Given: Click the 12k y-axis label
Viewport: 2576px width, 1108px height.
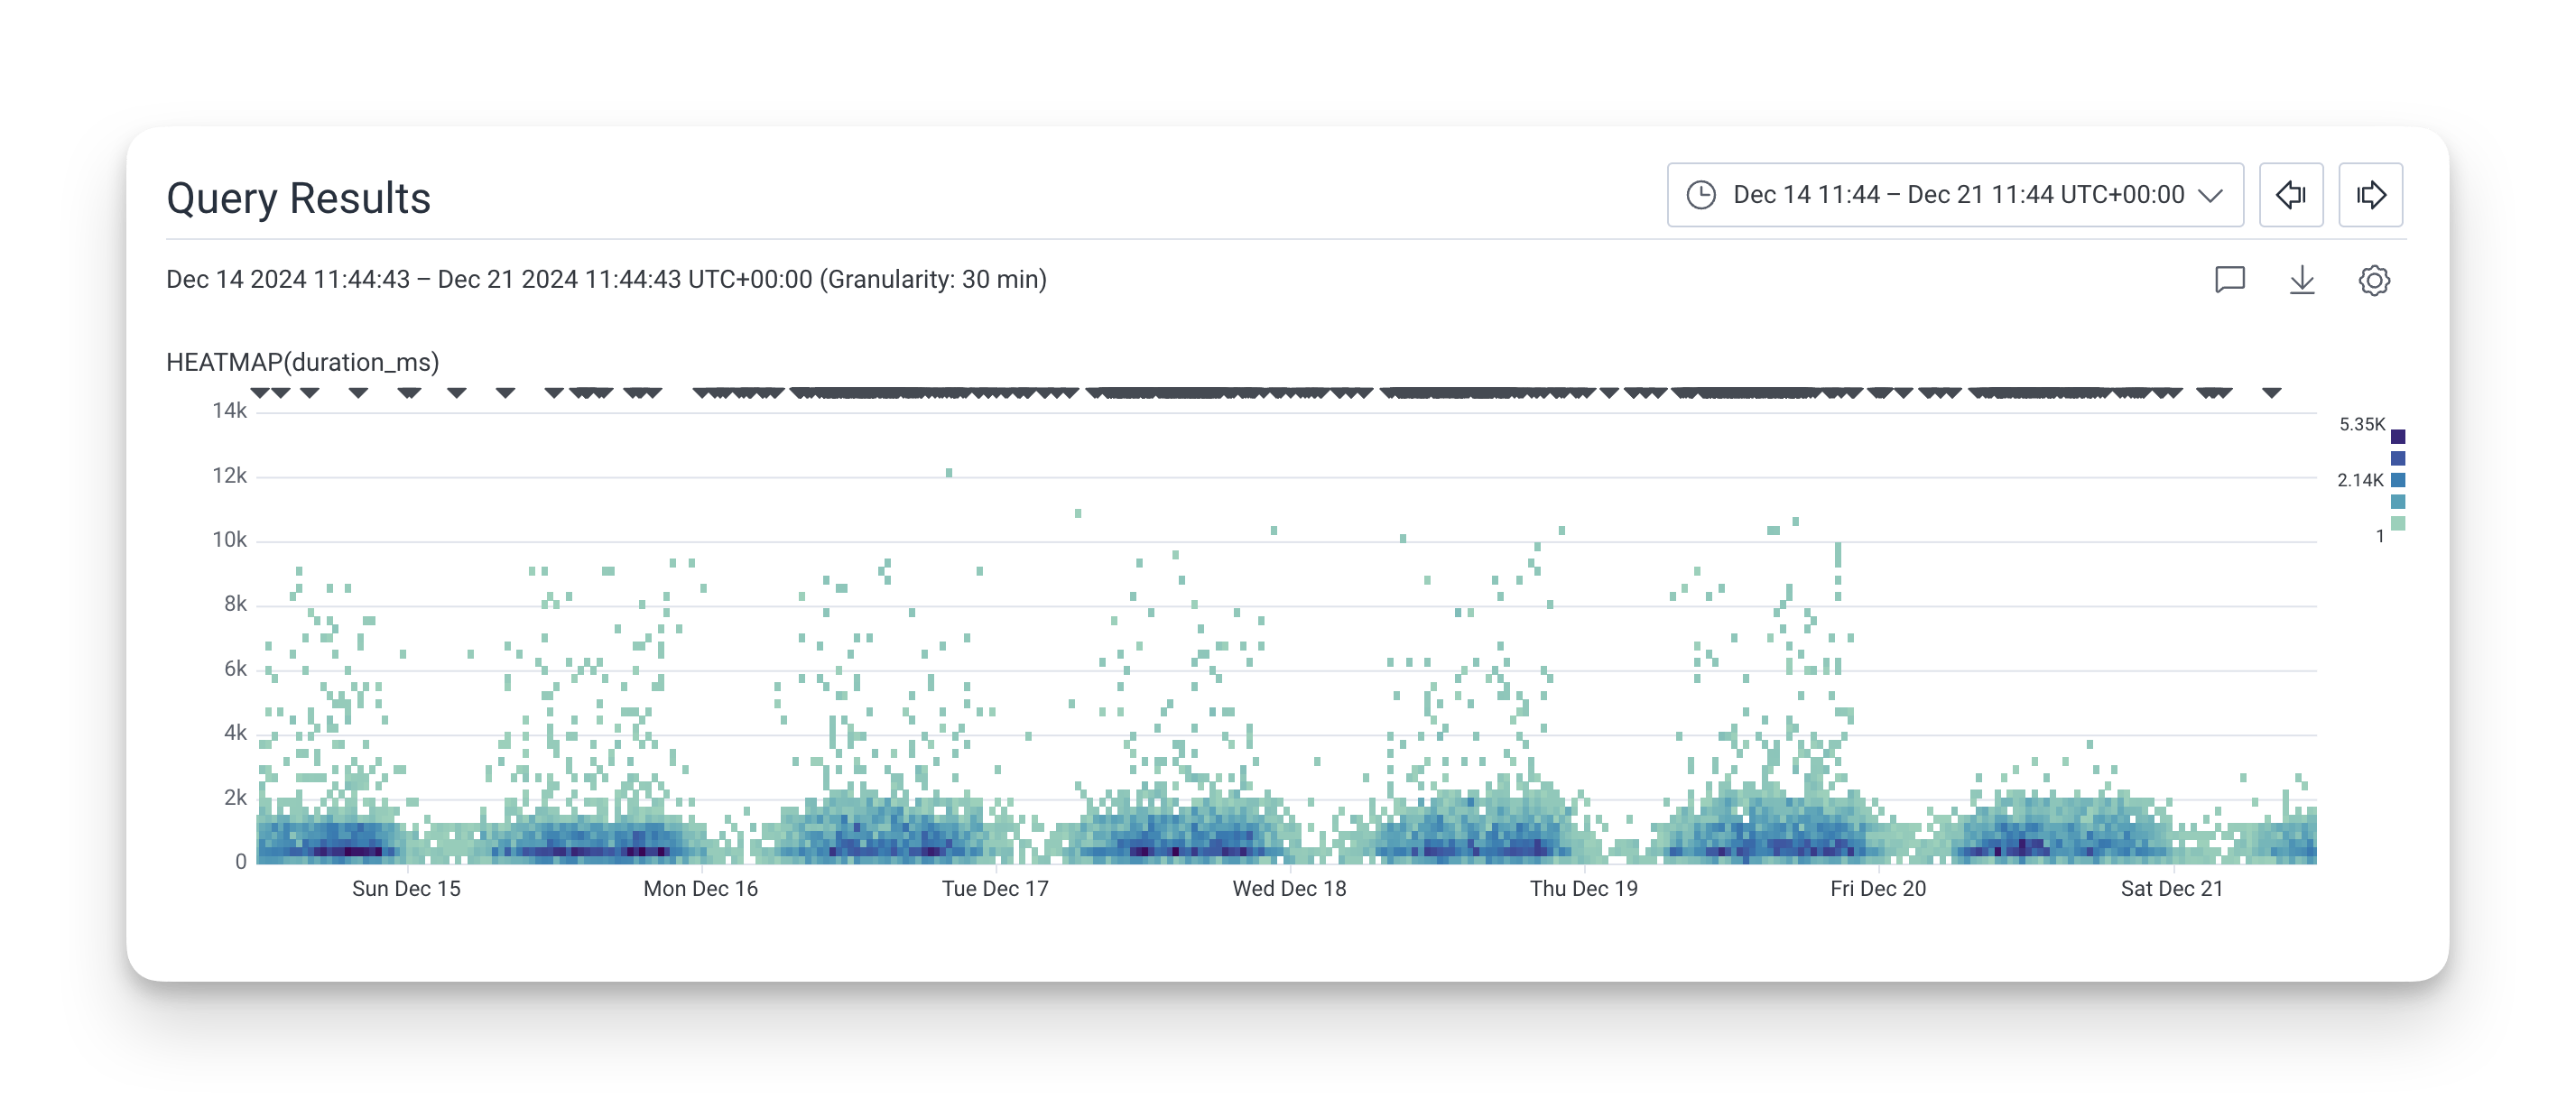Looking at the screenshot, I should click(x=229, y=476).
